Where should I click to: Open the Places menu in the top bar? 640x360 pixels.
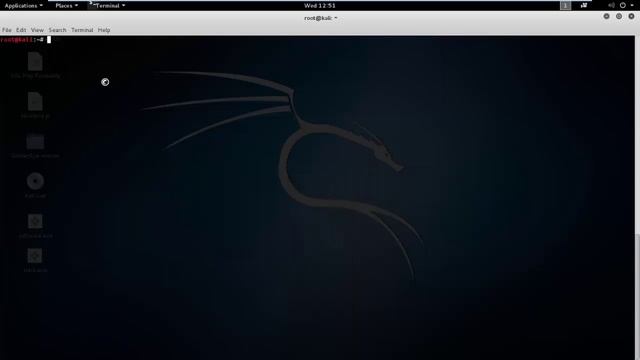(67, 6)
